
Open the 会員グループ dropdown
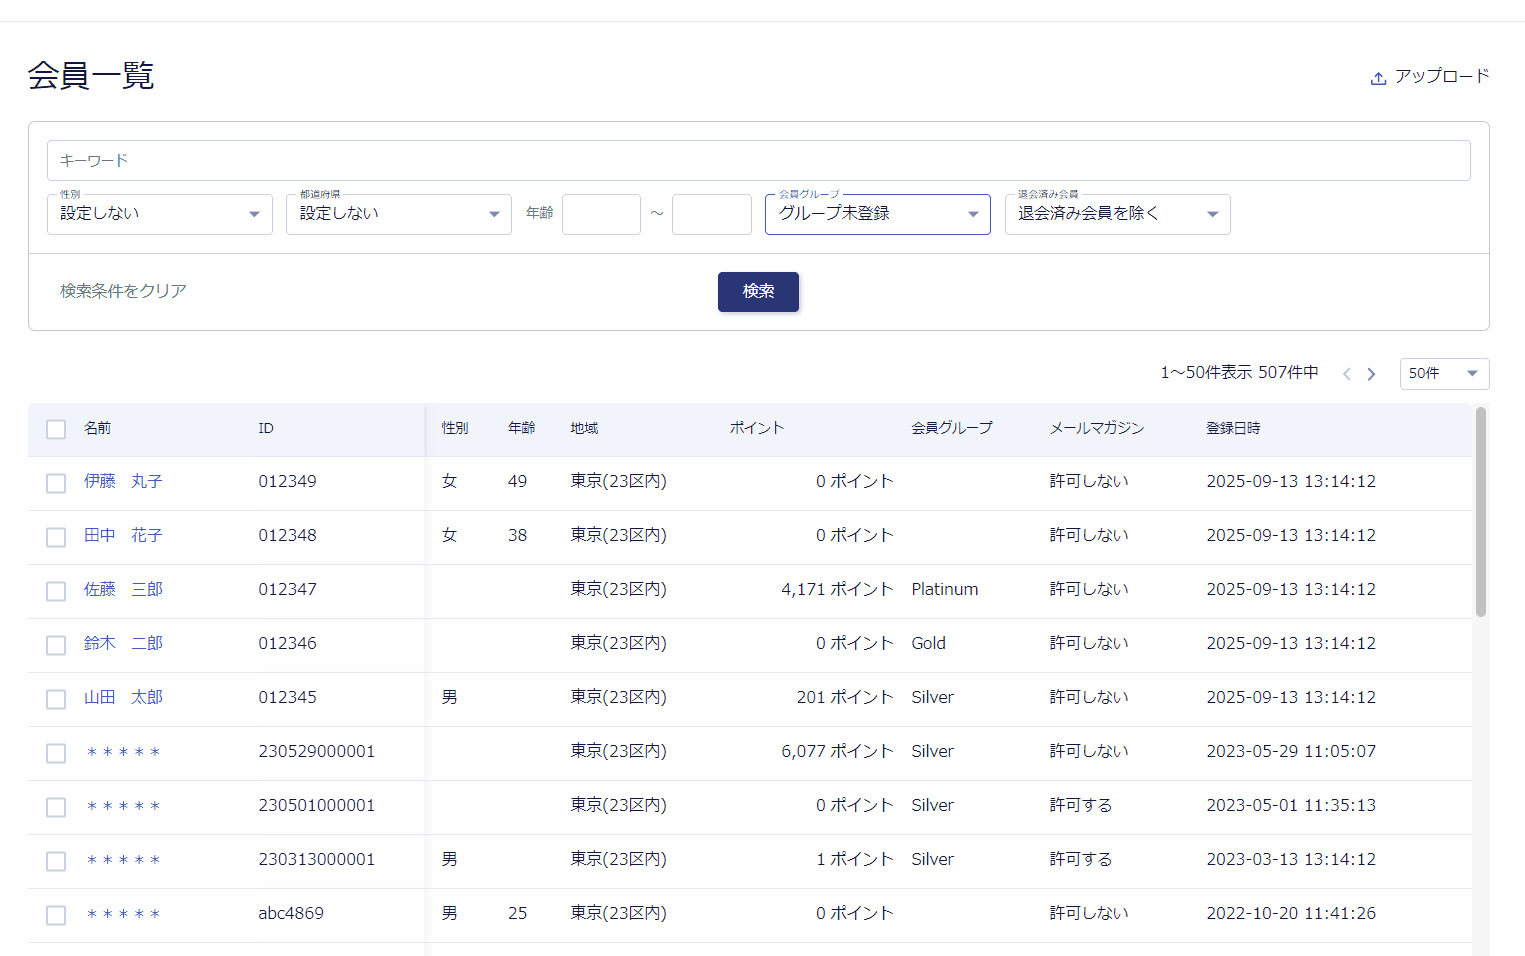pos(878,214)
